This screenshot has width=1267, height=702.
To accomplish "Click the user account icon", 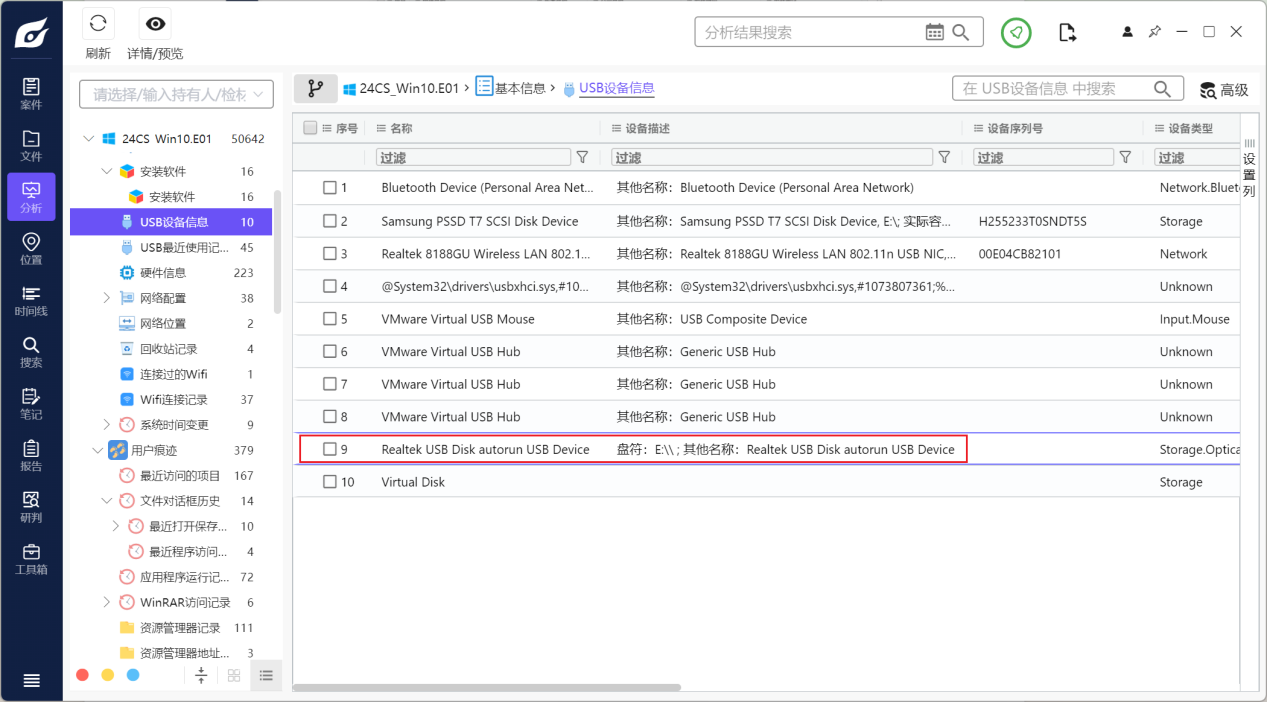I will tap(1128, 32).
